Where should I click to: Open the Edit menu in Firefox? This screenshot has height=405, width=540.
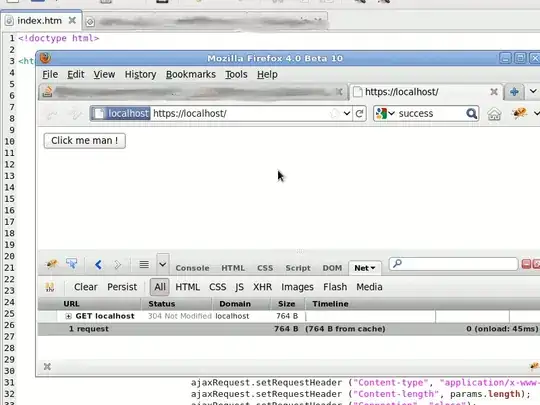75,74
